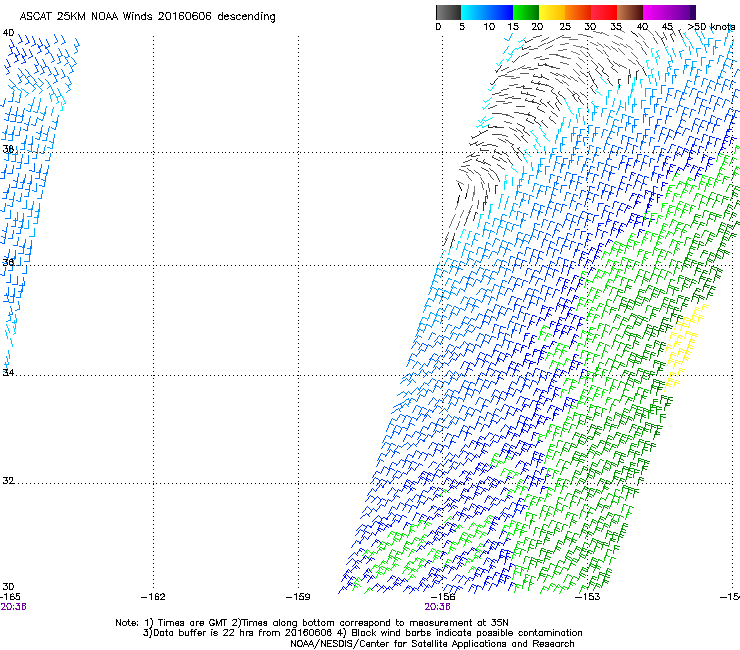Click the latitude label 32

point(8,481)
